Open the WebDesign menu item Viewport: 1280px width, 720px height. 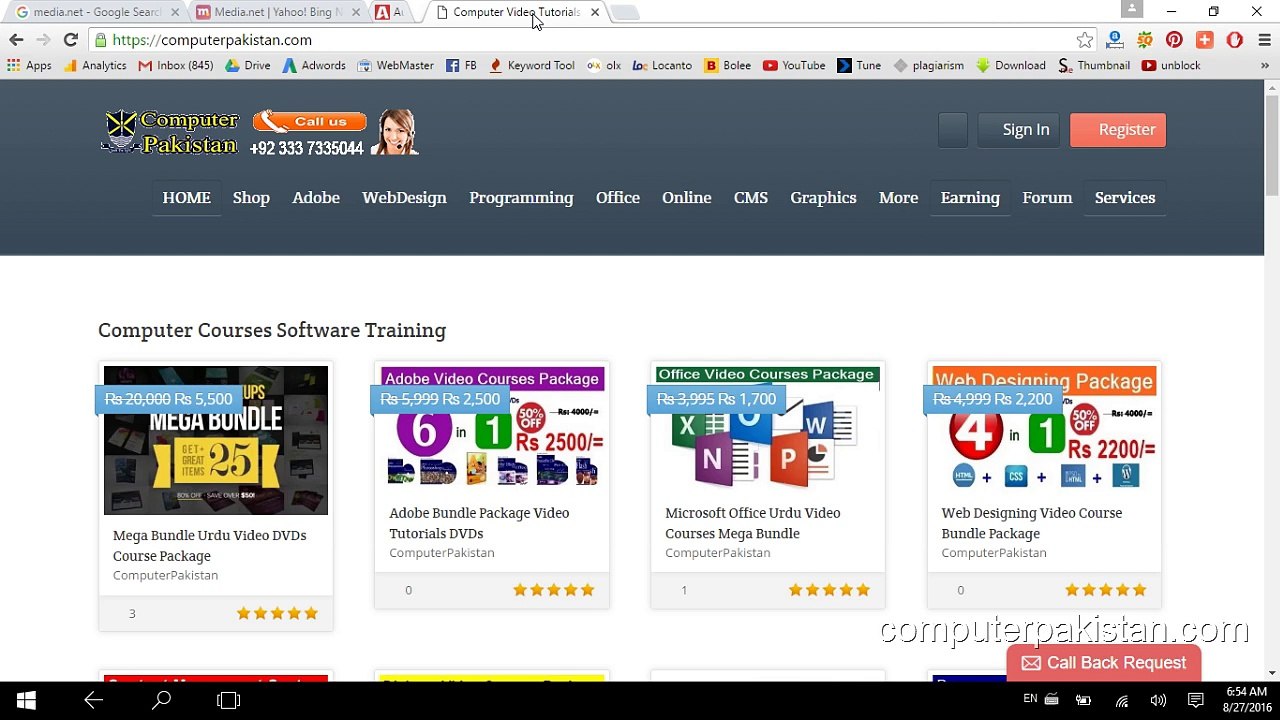coord(404,197)
